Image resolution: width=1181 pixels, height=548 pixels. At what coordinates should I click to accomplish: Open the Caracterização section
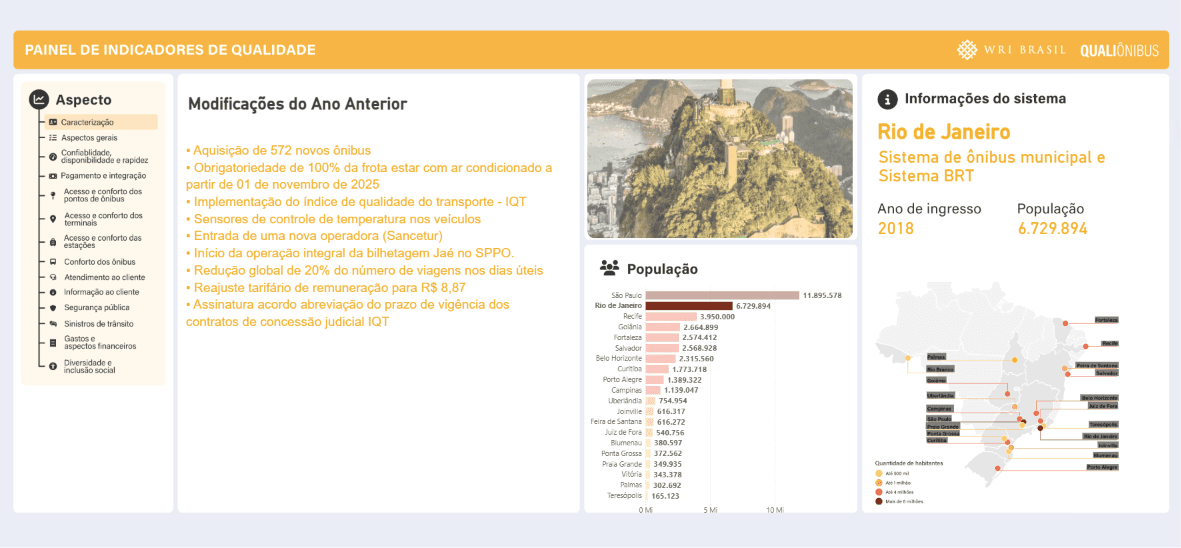(99, 122)
